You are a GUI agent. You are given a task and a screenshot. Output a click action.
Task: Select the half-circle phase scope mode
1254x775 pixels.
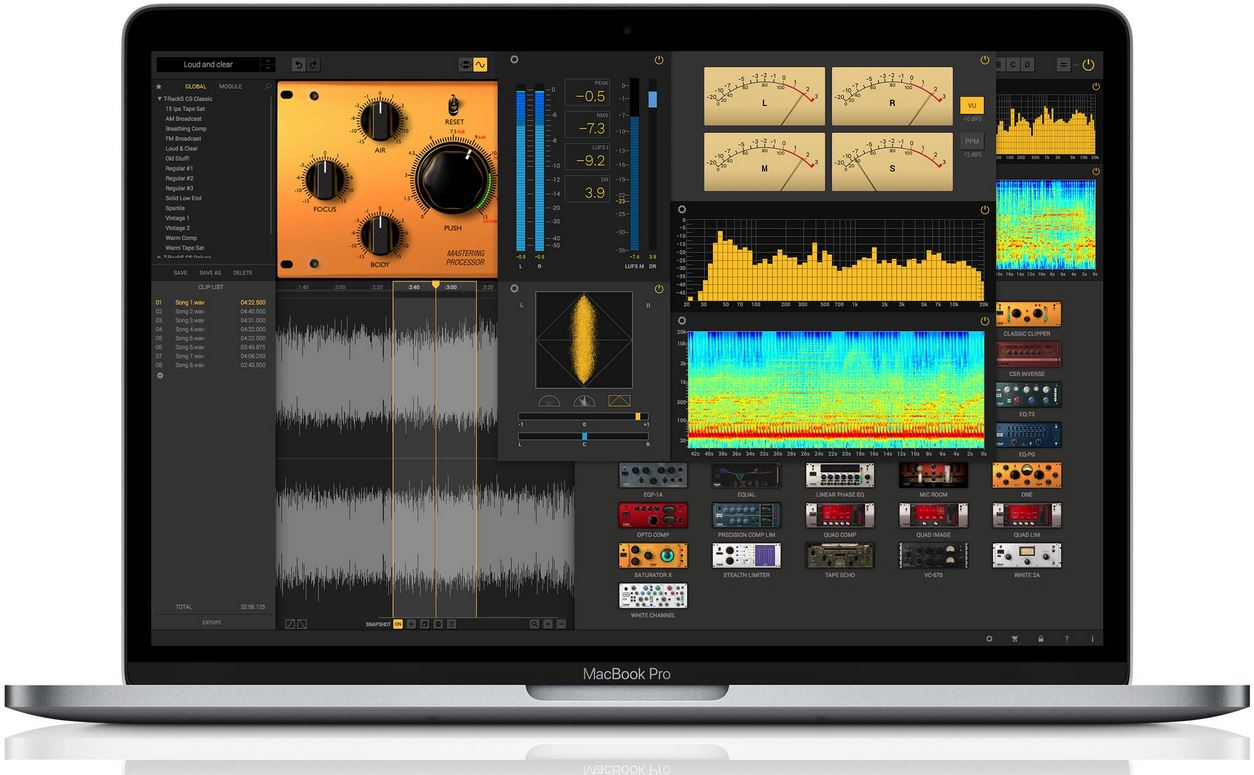tap(549, 401)
